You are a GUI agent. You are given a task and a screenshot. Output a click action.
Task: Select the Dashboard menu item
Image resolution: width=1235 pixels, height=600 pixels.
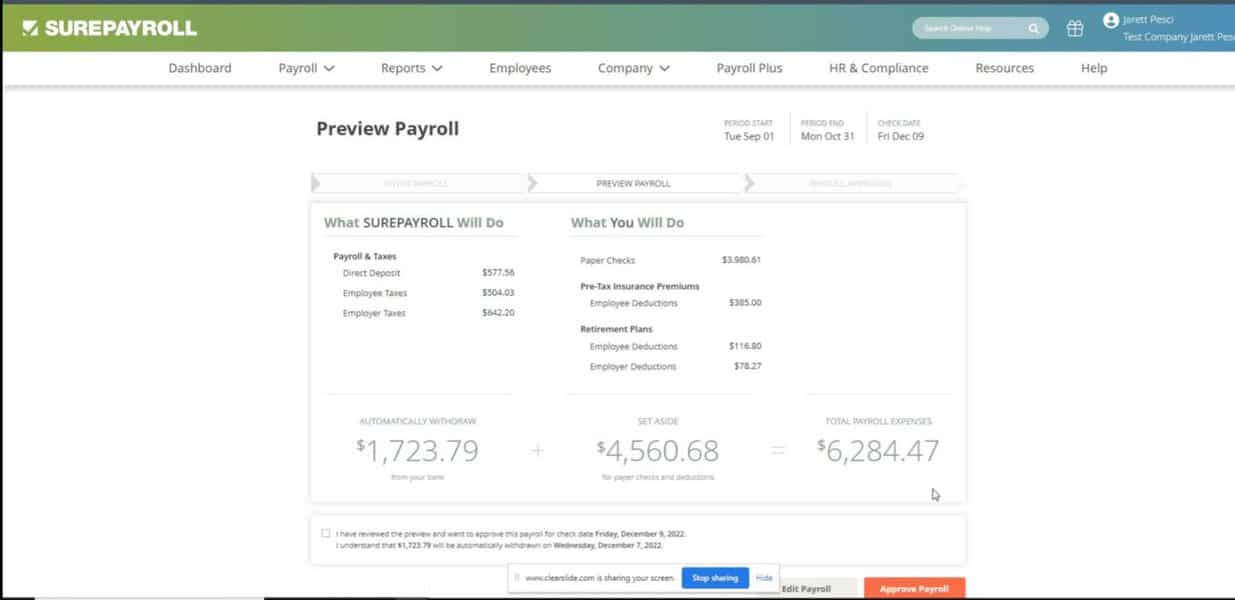200,68
